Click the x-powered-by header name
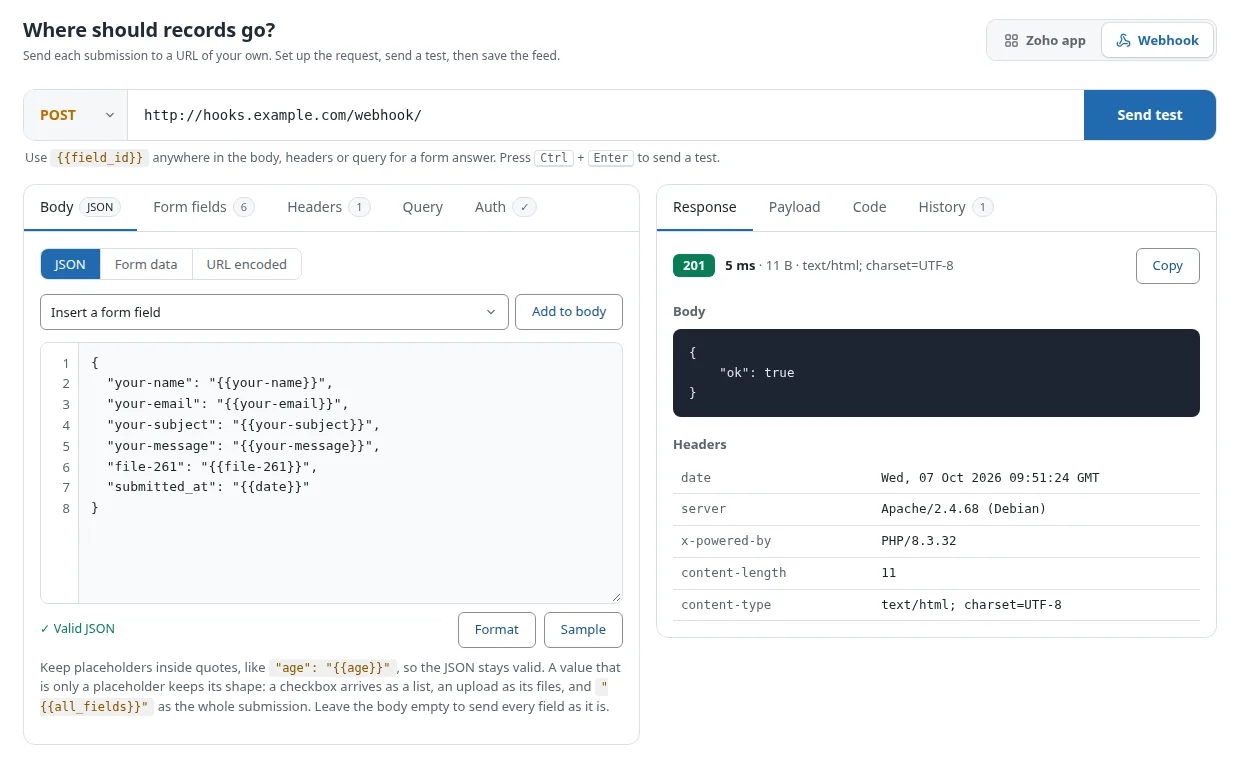Image resolution: width=1240 pixels, height=761 pixels. pos(726,541)
